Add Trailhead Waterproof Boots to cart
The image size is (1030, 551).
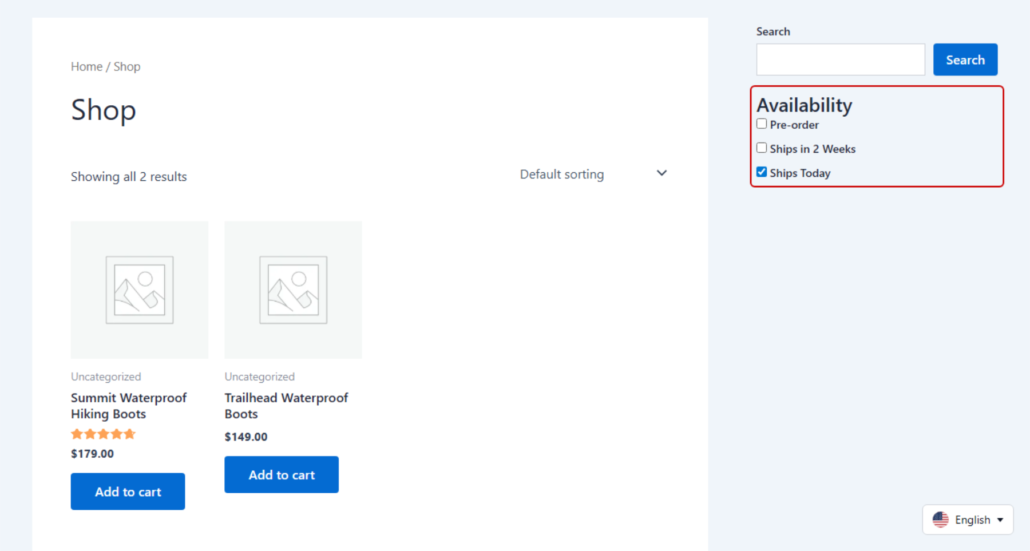pos(281,474)
